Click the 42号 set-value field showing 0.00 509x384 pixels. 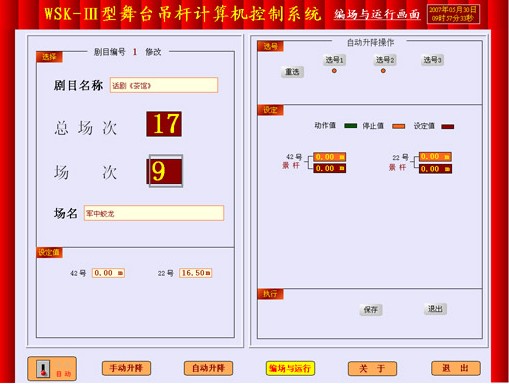pyautogui.click(x=108, y=273)
